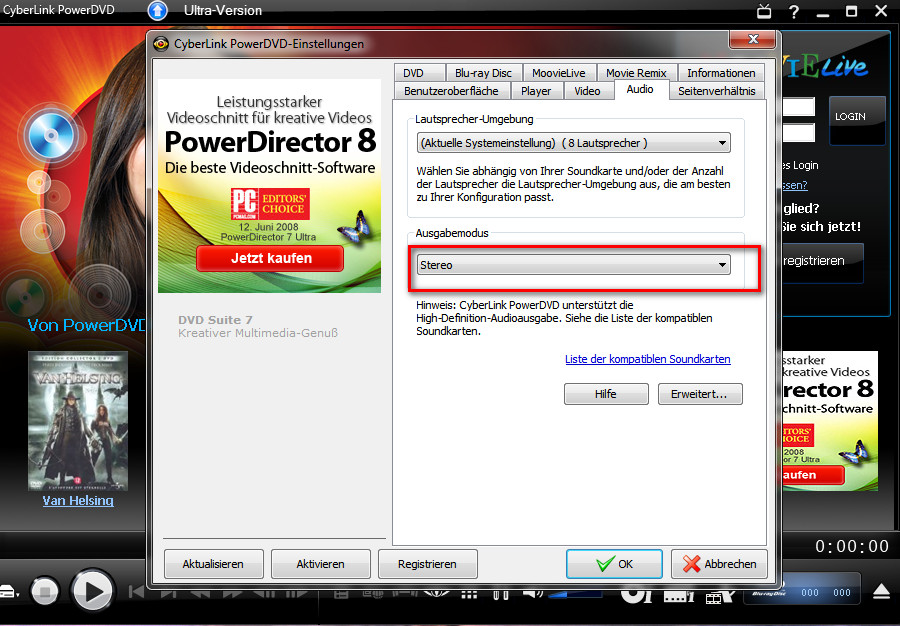Screen dimensions: 900x626
Task: Switch to the Benutzeroberfläche tab
Action: pyautogui.click(x=451, y=91)
